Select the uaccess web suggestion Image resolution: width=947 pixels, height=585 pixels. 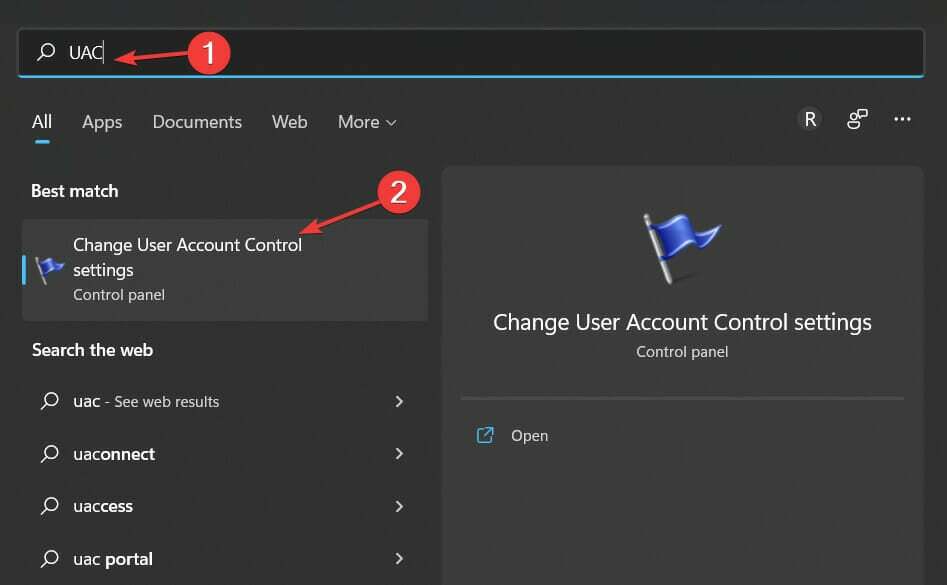click(225, 506)
